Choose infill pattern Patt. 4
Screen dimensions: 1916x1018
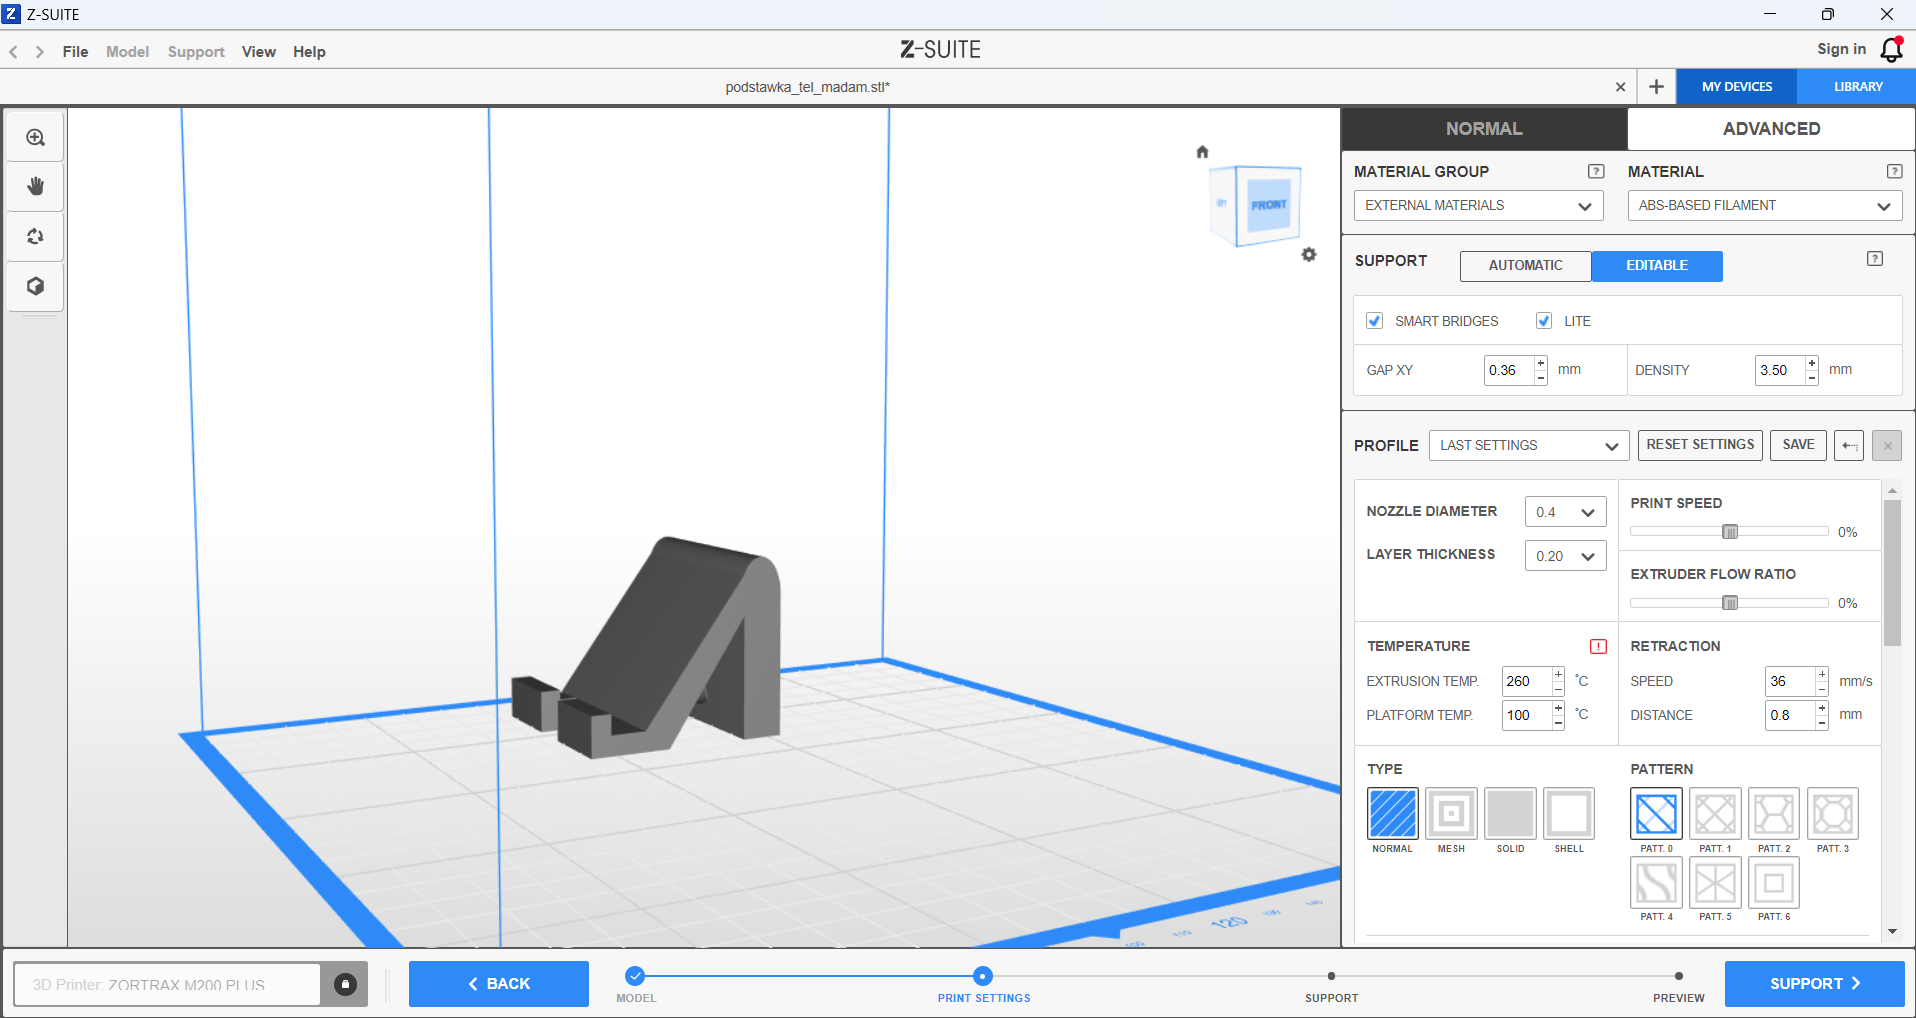[1656, 883]
